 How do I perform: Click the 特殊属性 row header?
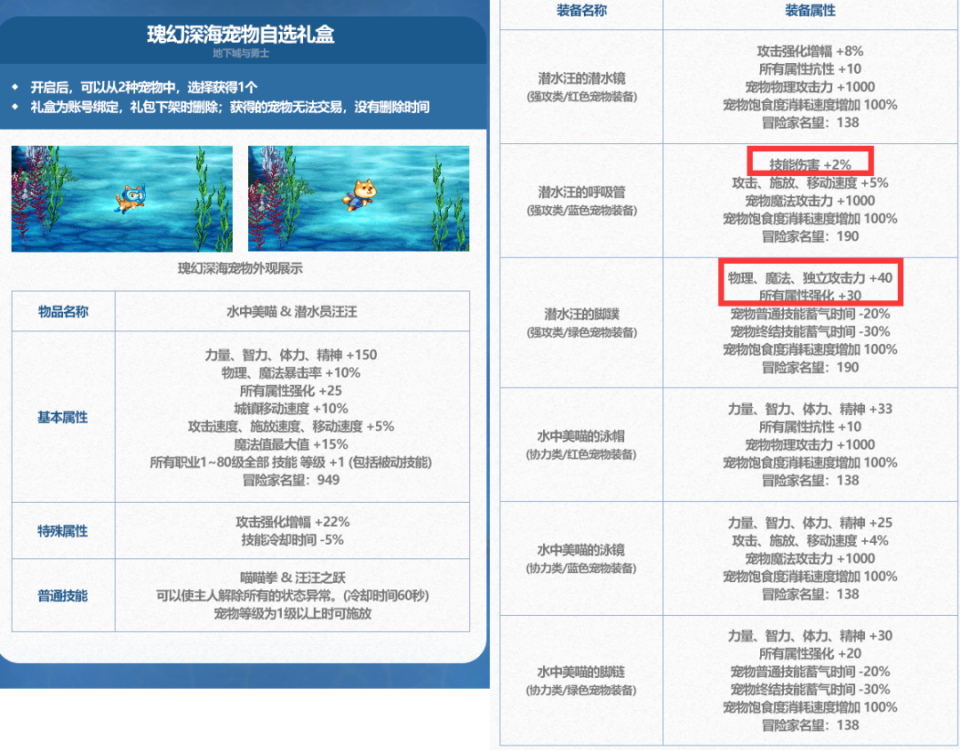tap(63, 531)
